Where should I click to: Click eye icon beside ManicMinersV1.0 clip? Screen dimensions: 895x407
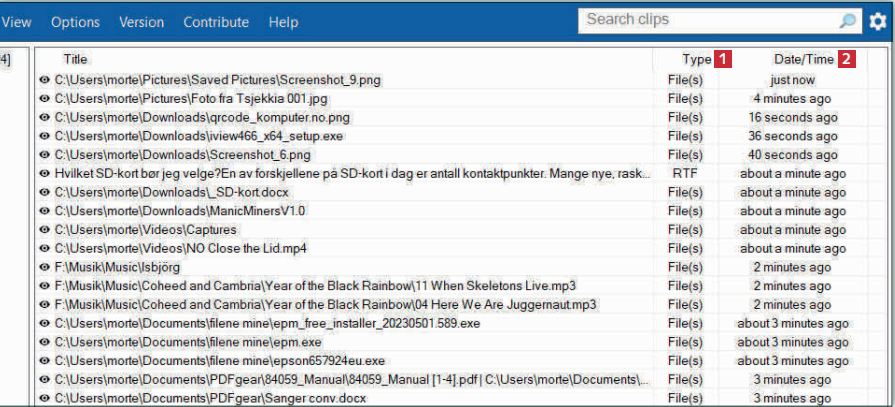(44, 211)
